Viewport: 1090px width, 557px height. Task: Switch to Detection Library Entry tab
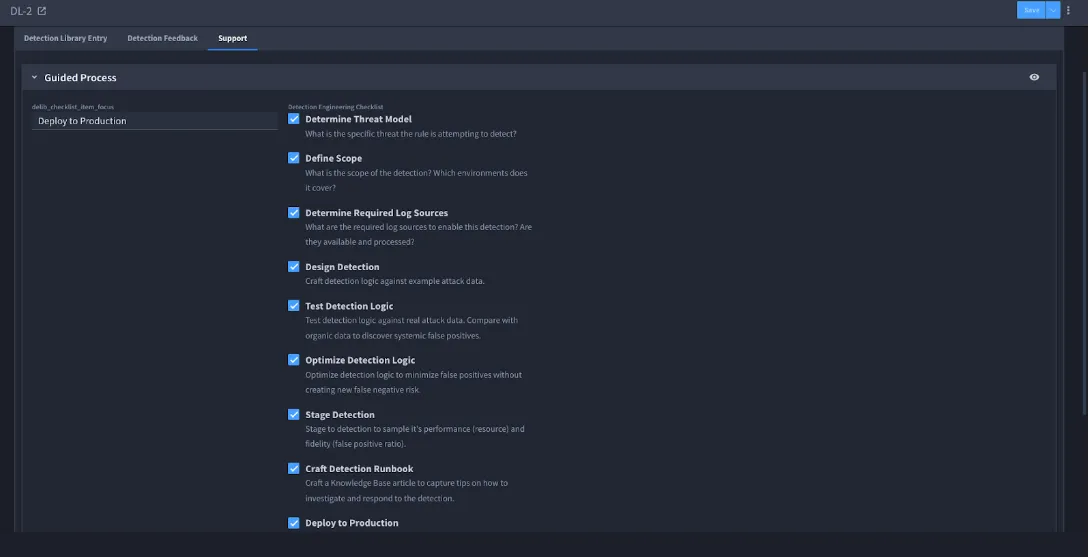click(x=65, y=38)
